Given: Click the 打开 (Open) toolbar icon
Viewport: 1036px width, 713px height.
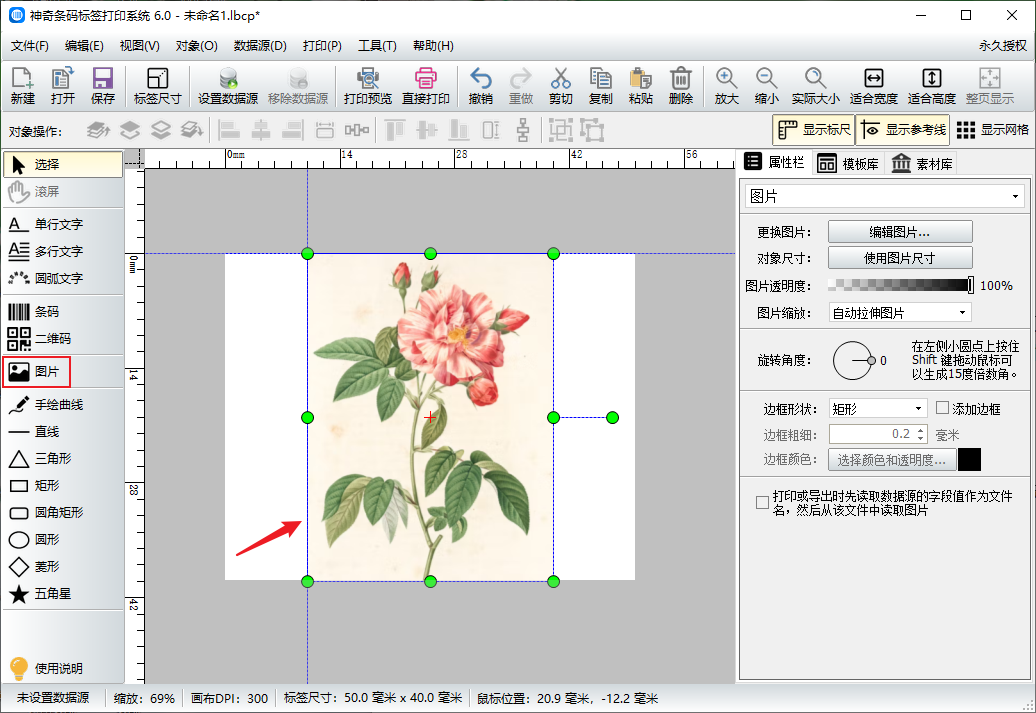Looking at the screenshot, I should pyautogui.click(x=63, y=86).
